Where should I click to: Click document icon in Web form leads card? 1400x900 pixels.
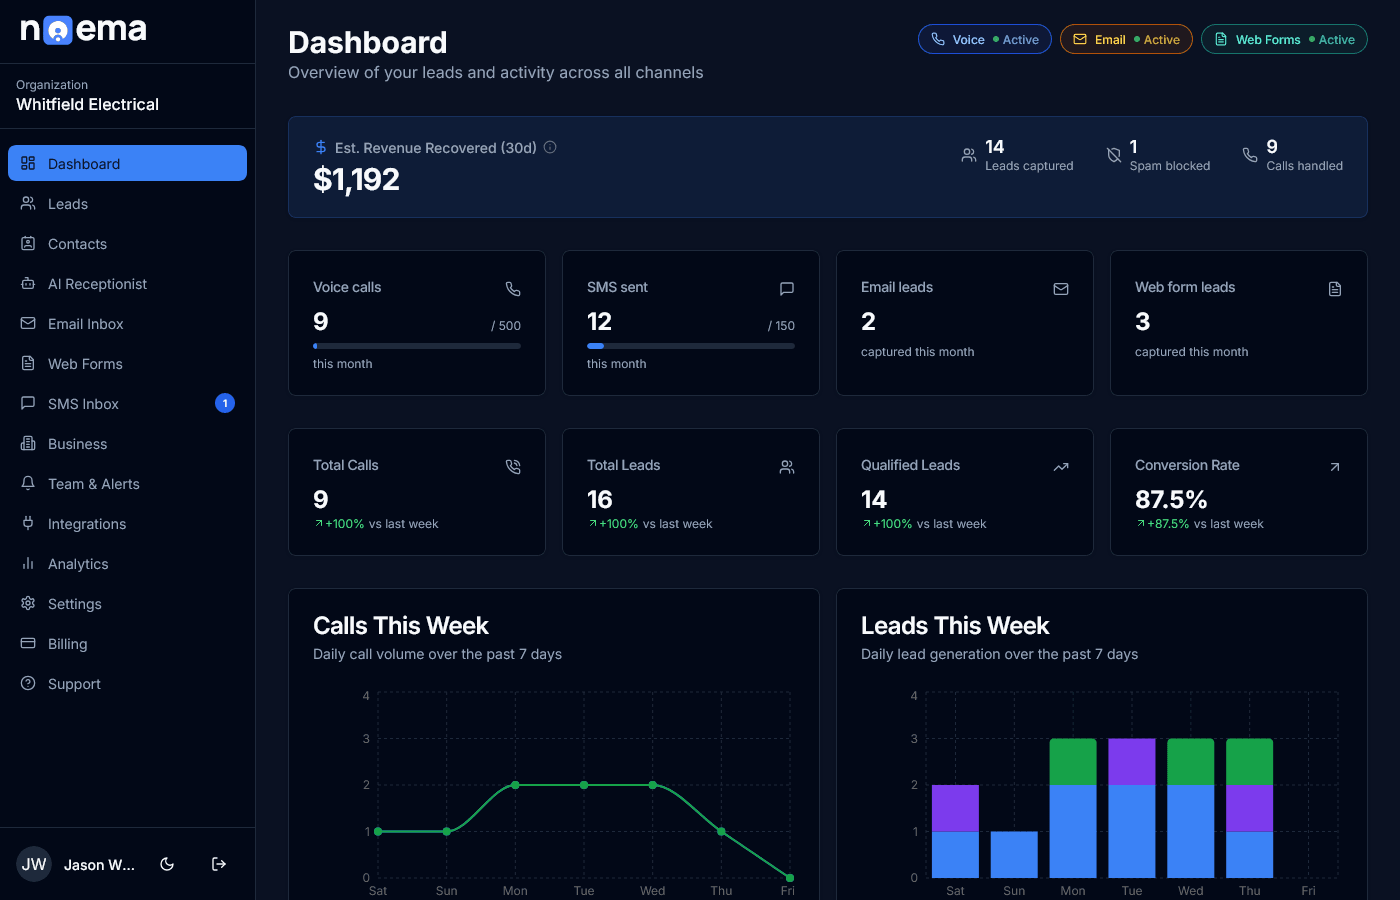(x=1335, y=289)
